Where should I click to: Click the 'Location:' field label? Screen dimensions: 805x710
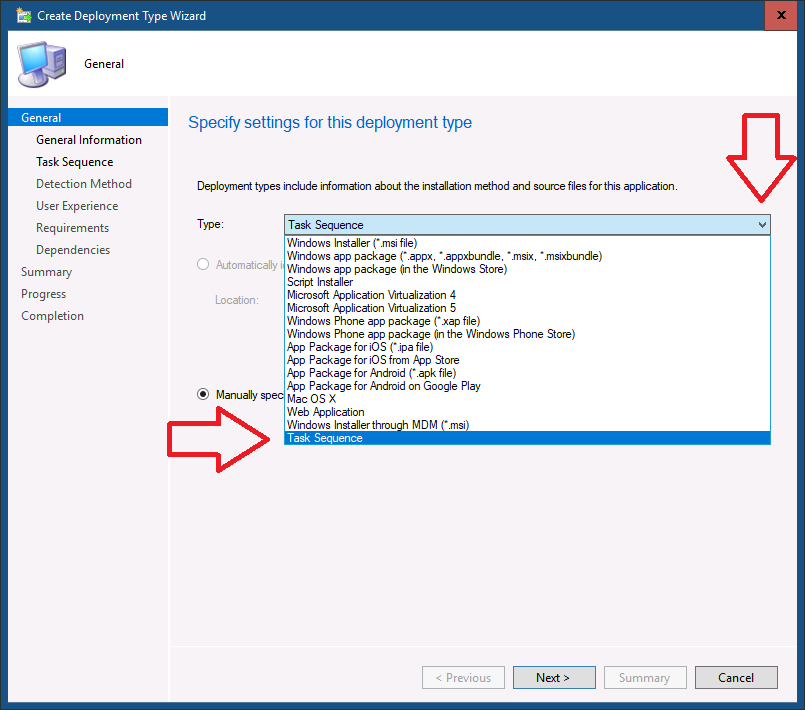[x=237, y=300]
